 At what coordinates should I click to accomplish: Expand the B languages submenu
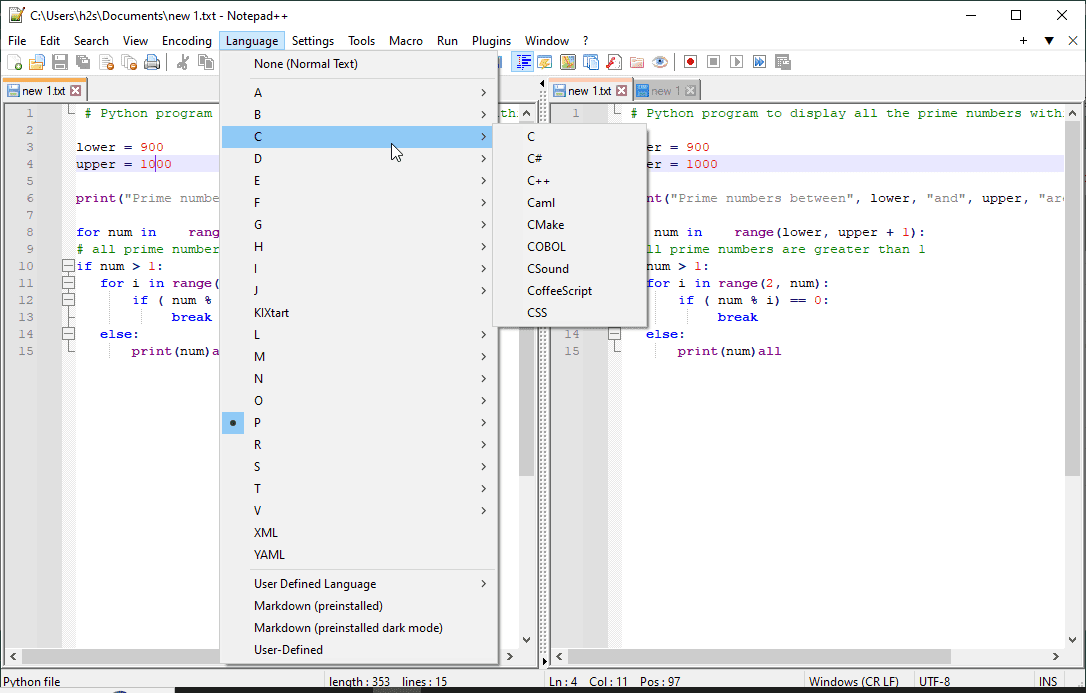(x=359, y=115)
